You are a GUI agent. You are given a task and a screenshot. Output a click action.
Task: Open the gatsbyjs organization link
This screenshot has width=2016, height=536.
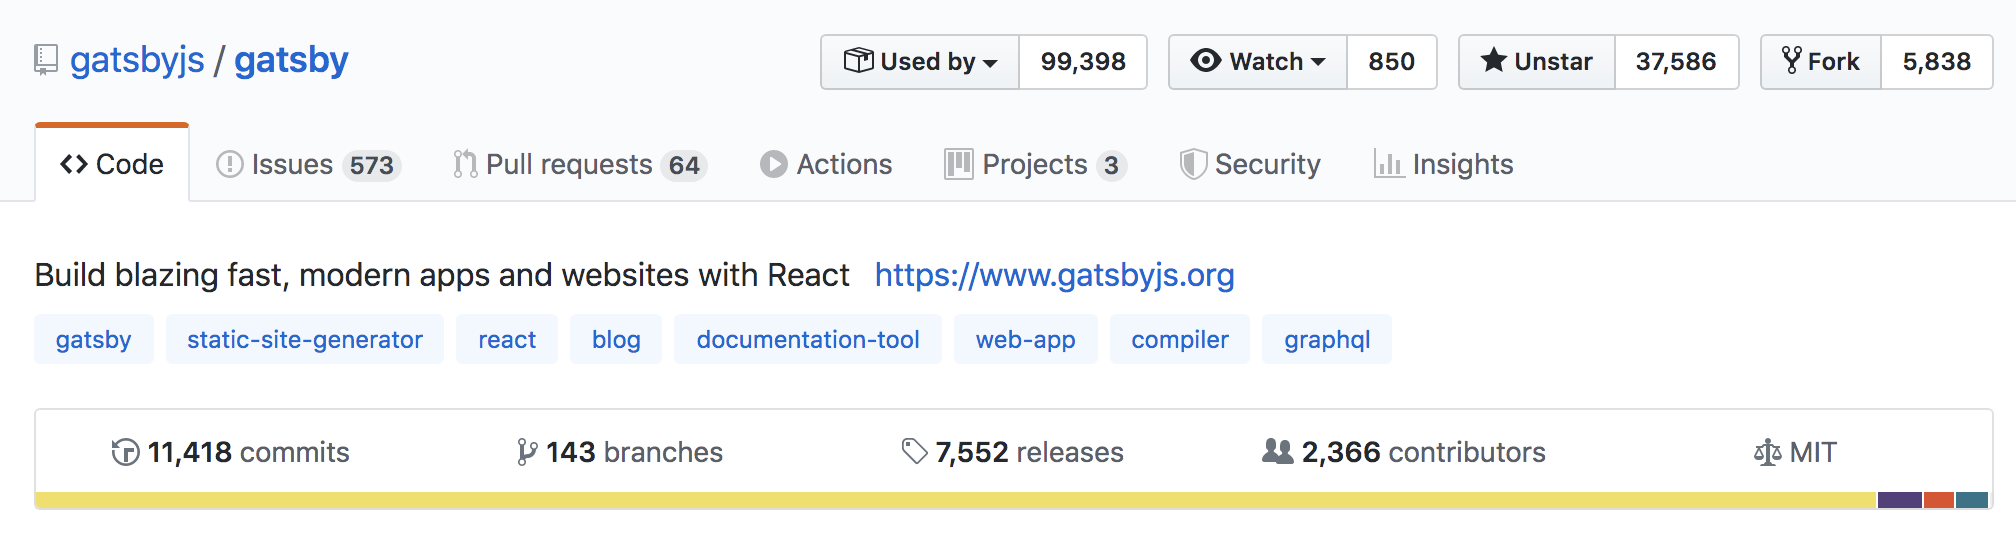coord(137,60)
